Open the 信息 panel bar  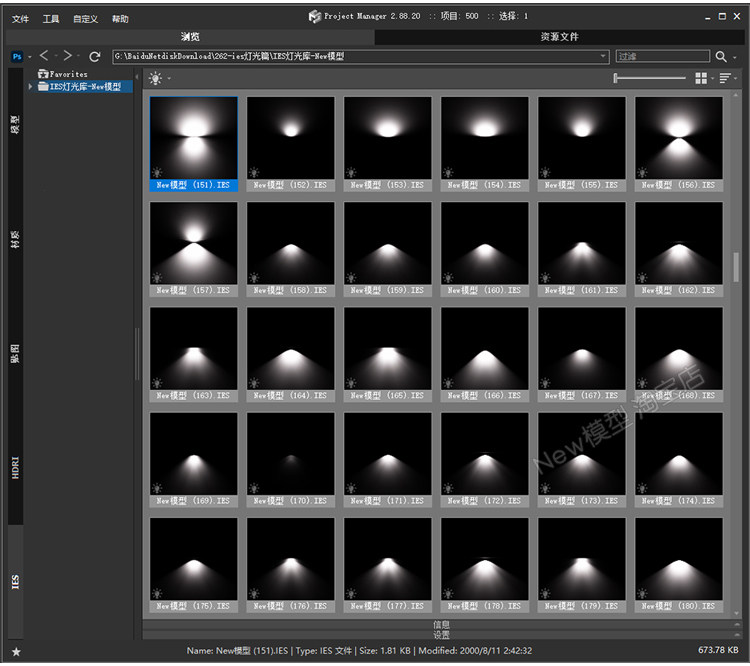click(x=441, y=624)
